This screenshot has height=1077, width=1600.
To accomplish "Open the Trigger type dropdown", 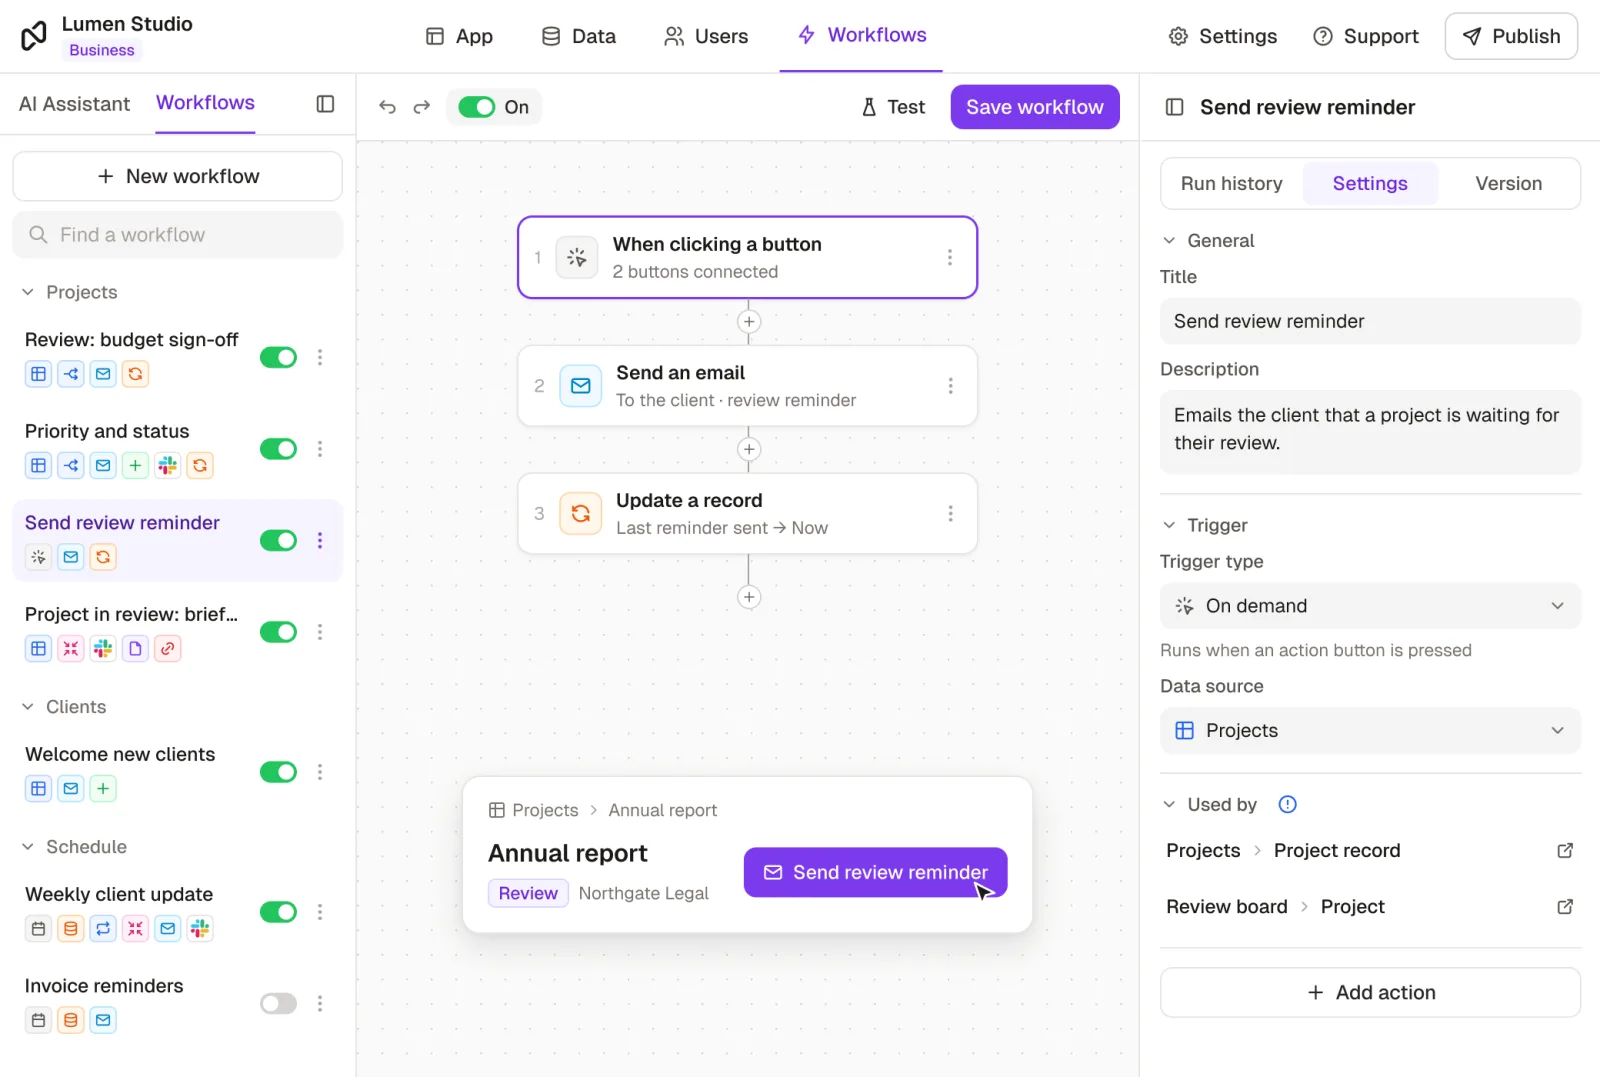I will pyautogui.click(x=1370, y=606).
